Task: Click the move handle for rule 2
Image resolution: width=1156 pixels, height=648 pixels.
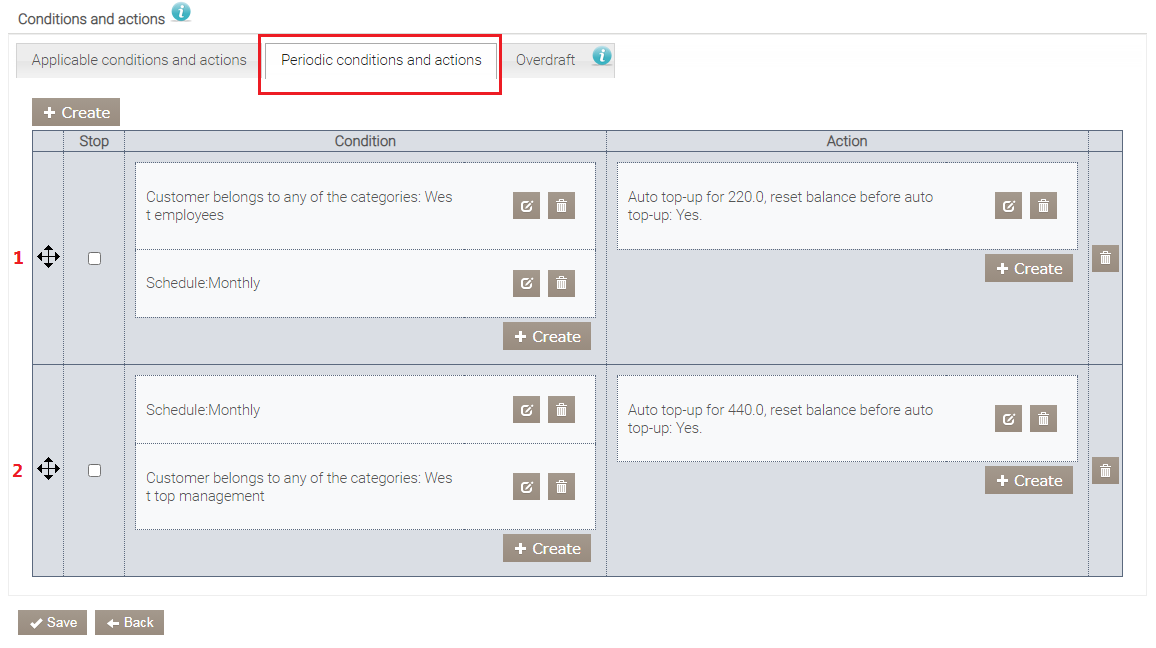Action: point(48,469)
